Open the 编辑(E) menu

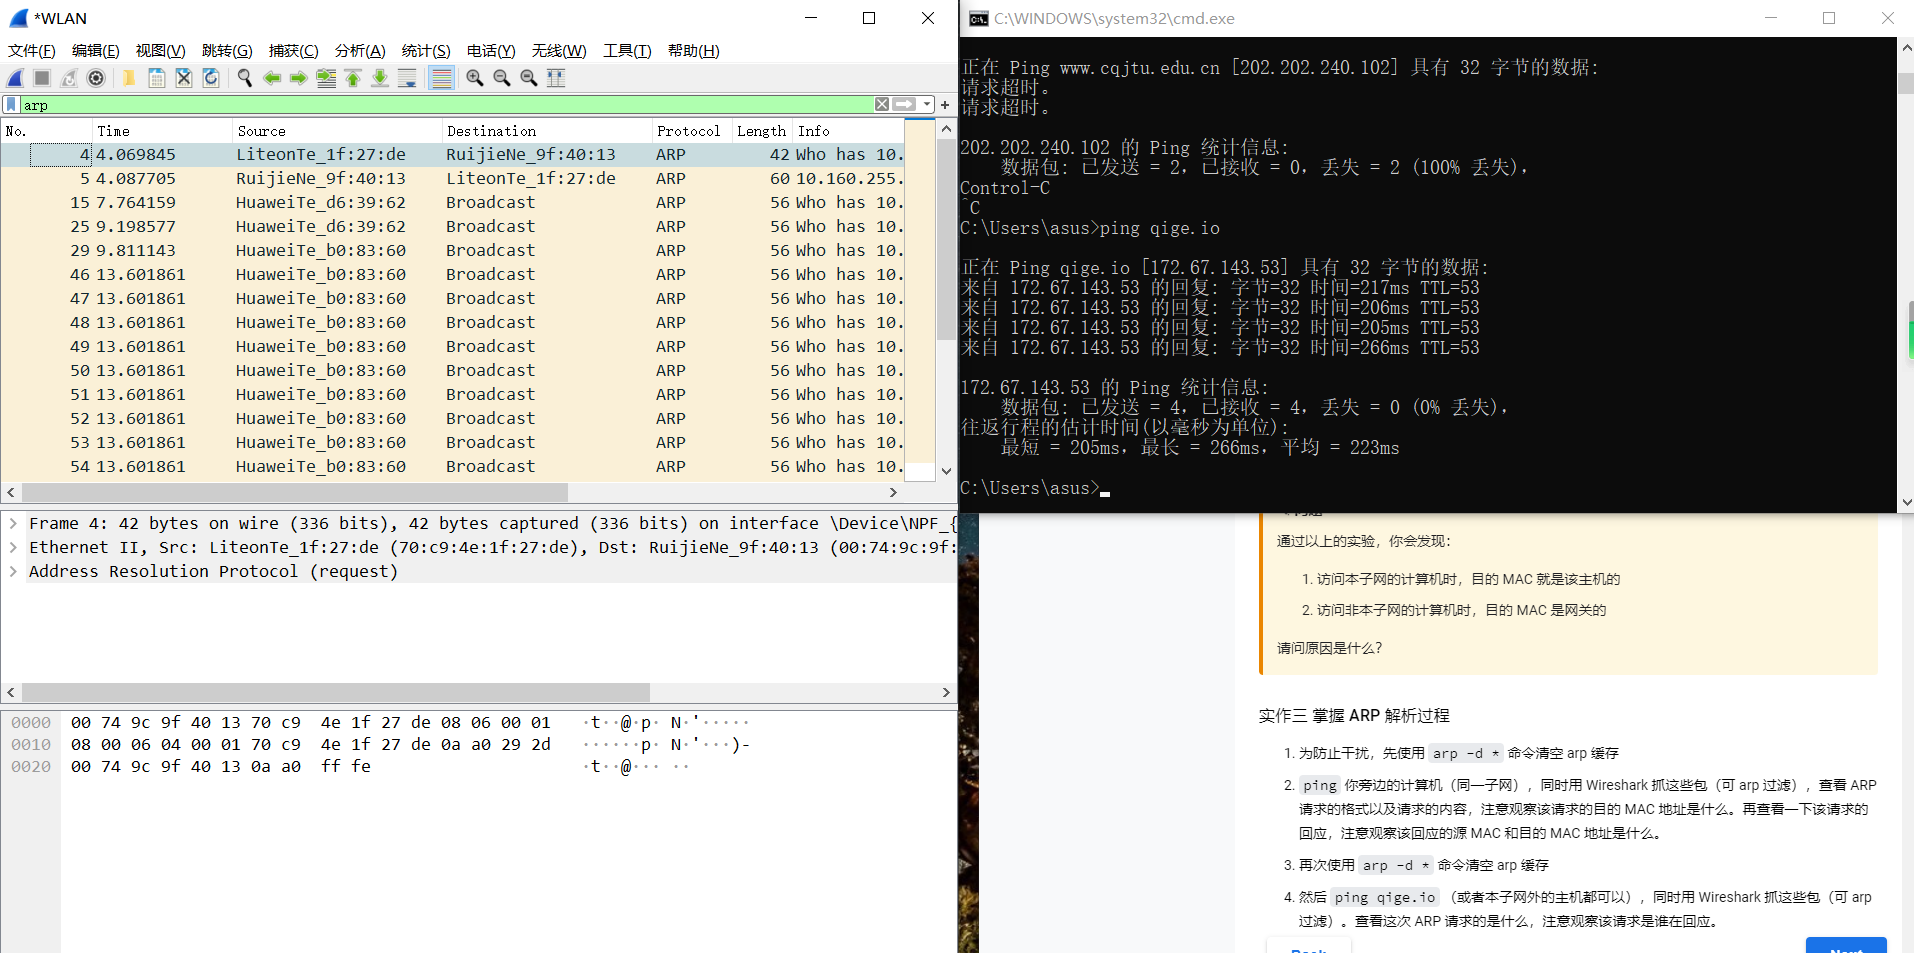click(x=95, y=51)
